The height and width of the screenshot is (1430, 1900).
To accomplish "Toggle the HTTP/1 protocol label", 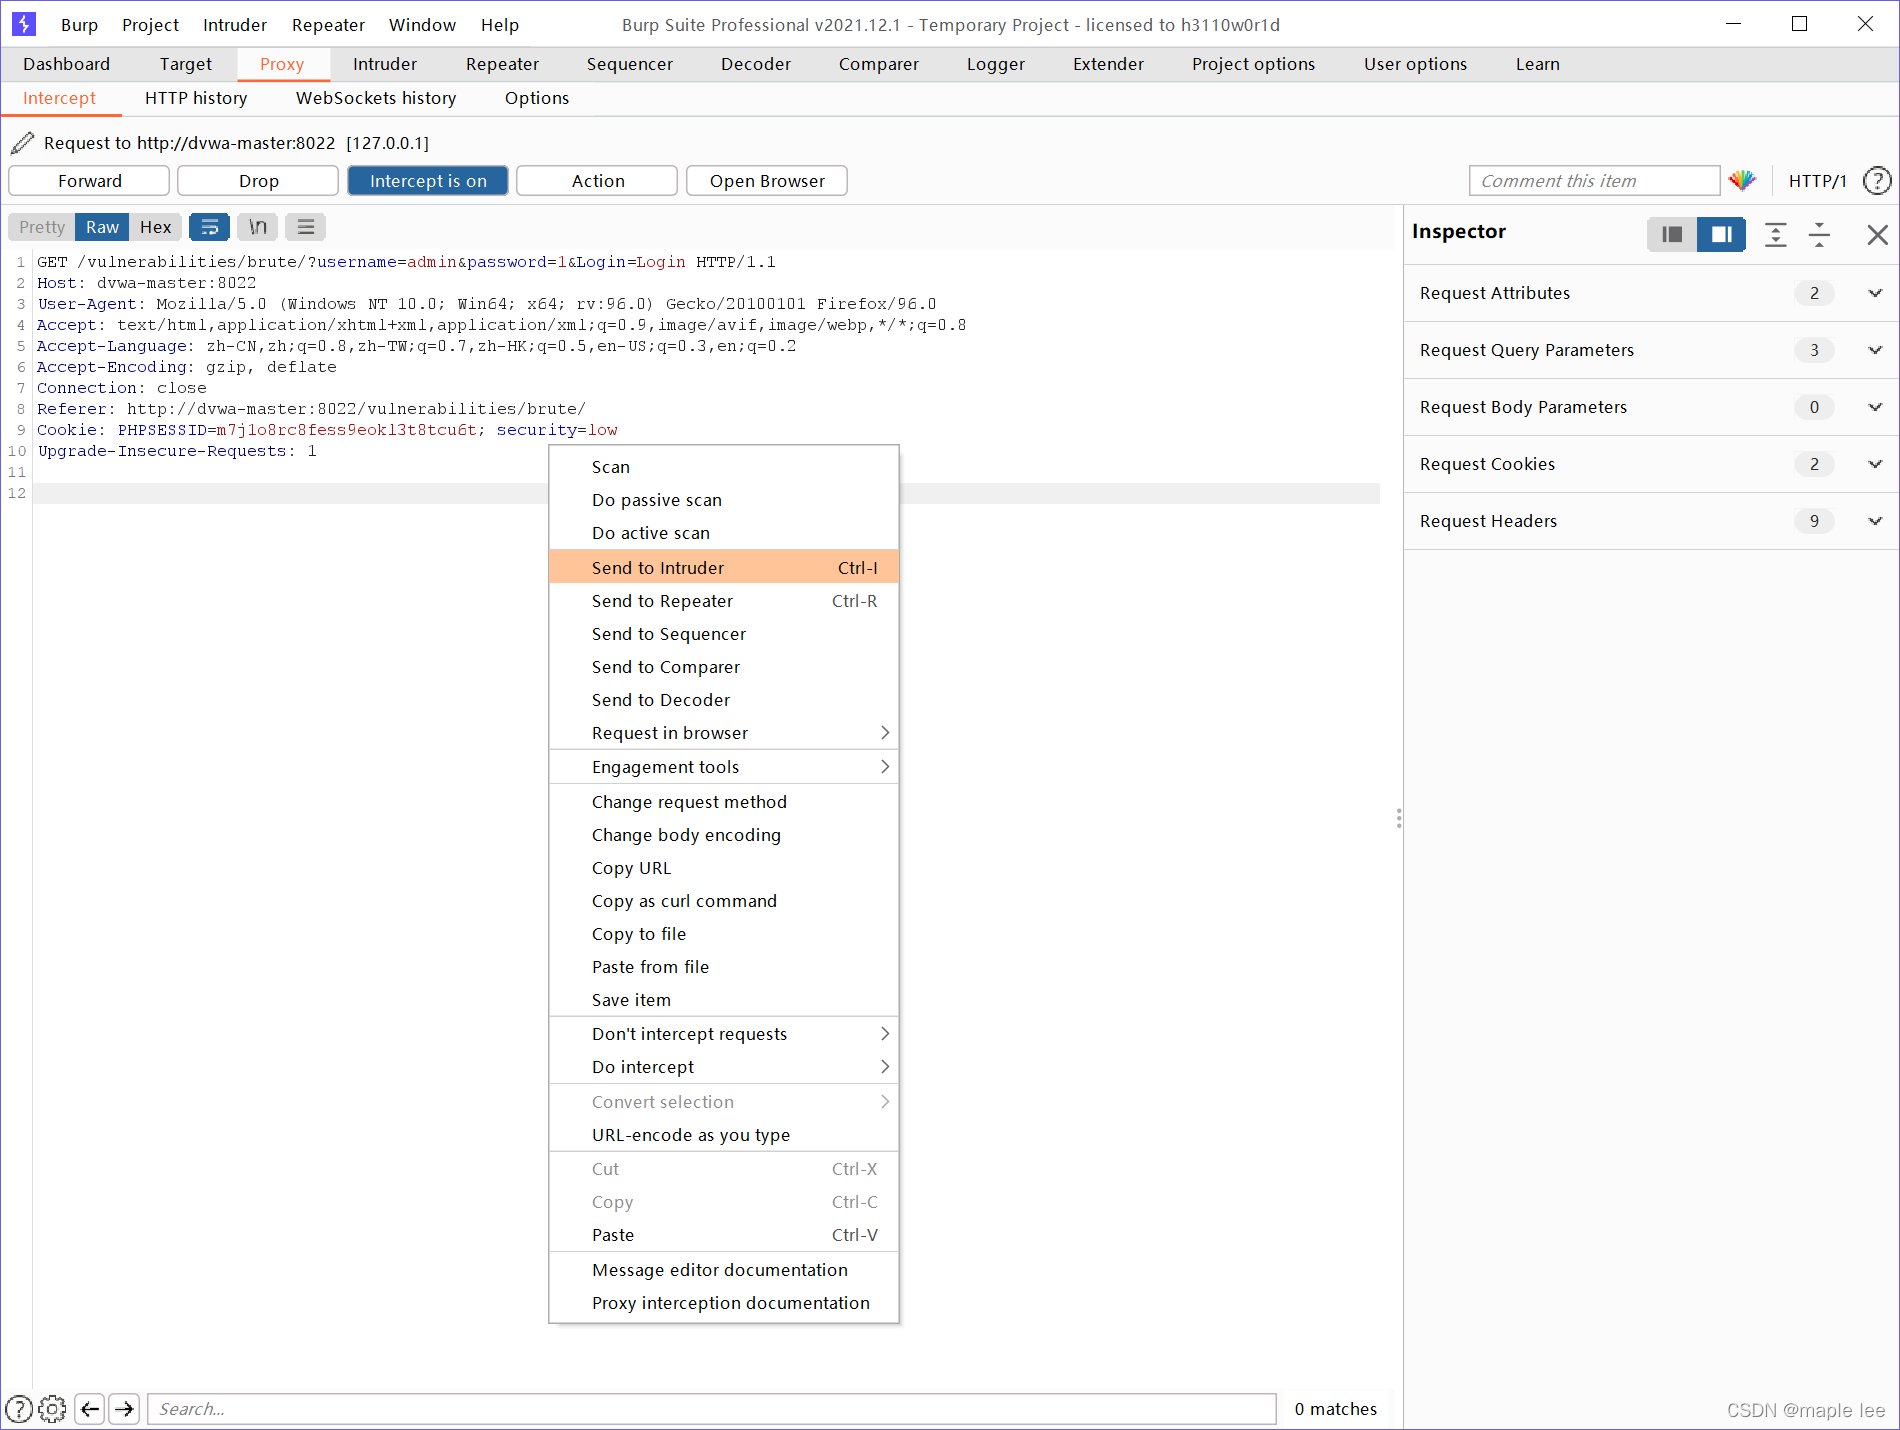I will 1817,181.
